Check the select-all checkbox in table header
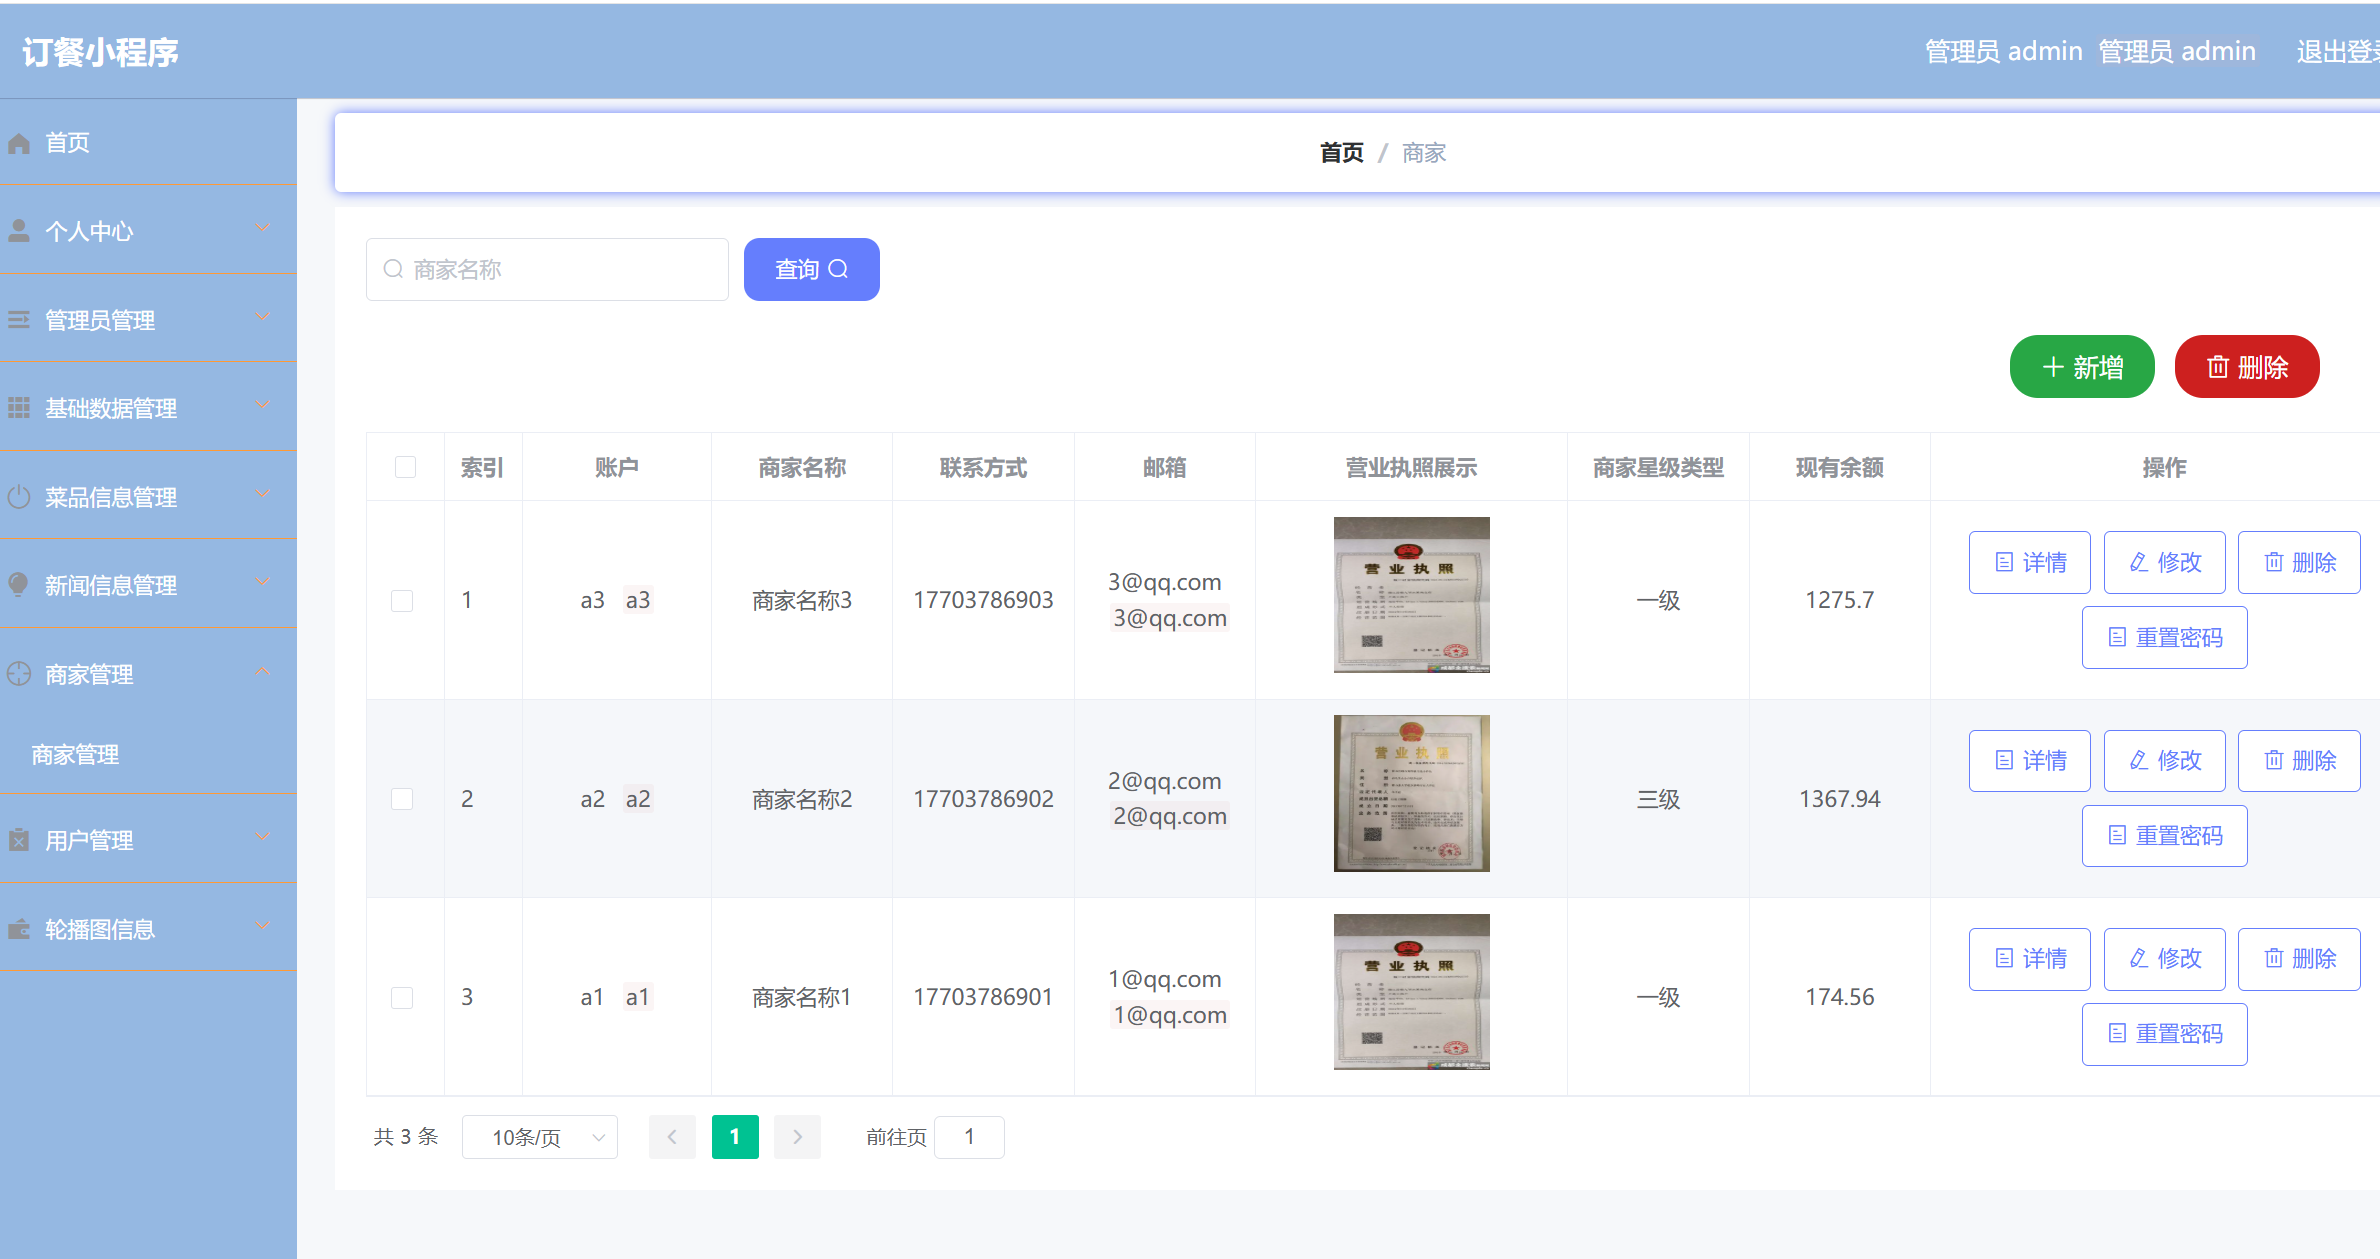This screenshot has height=1259, width=2380. [404, 466]
